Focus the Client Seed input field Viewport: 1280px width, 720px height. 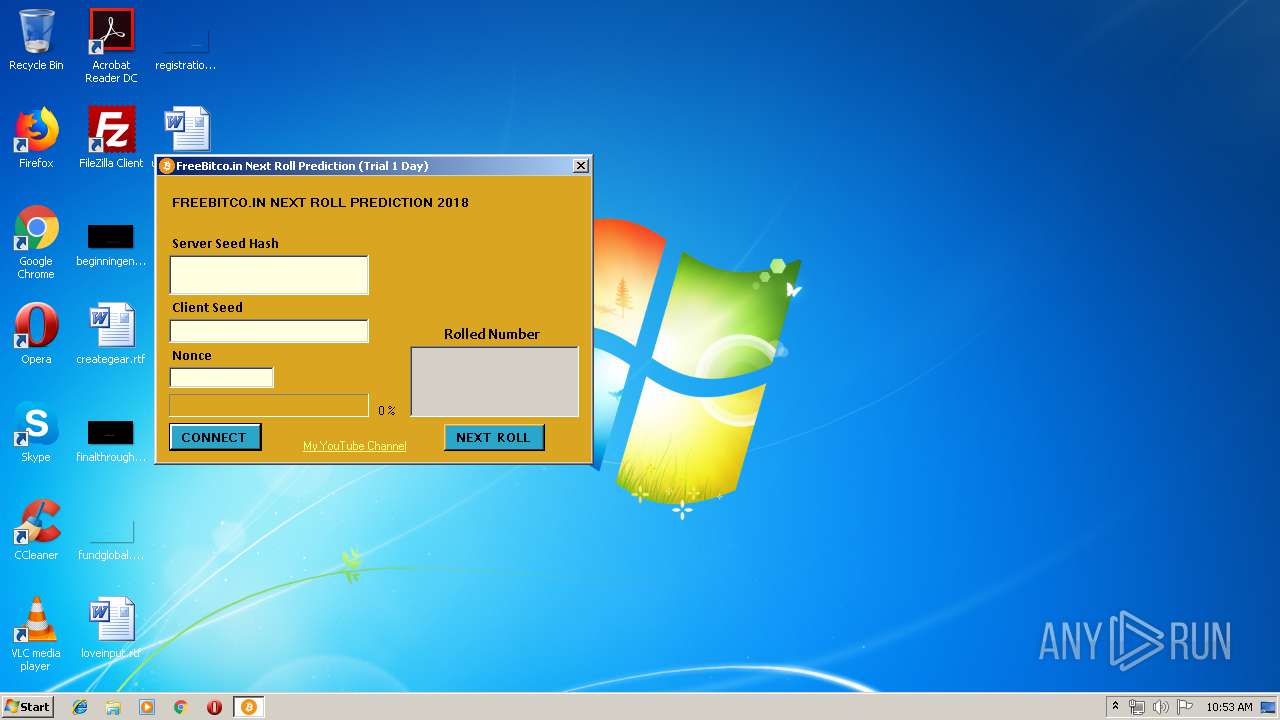click(x=269, y=331)
